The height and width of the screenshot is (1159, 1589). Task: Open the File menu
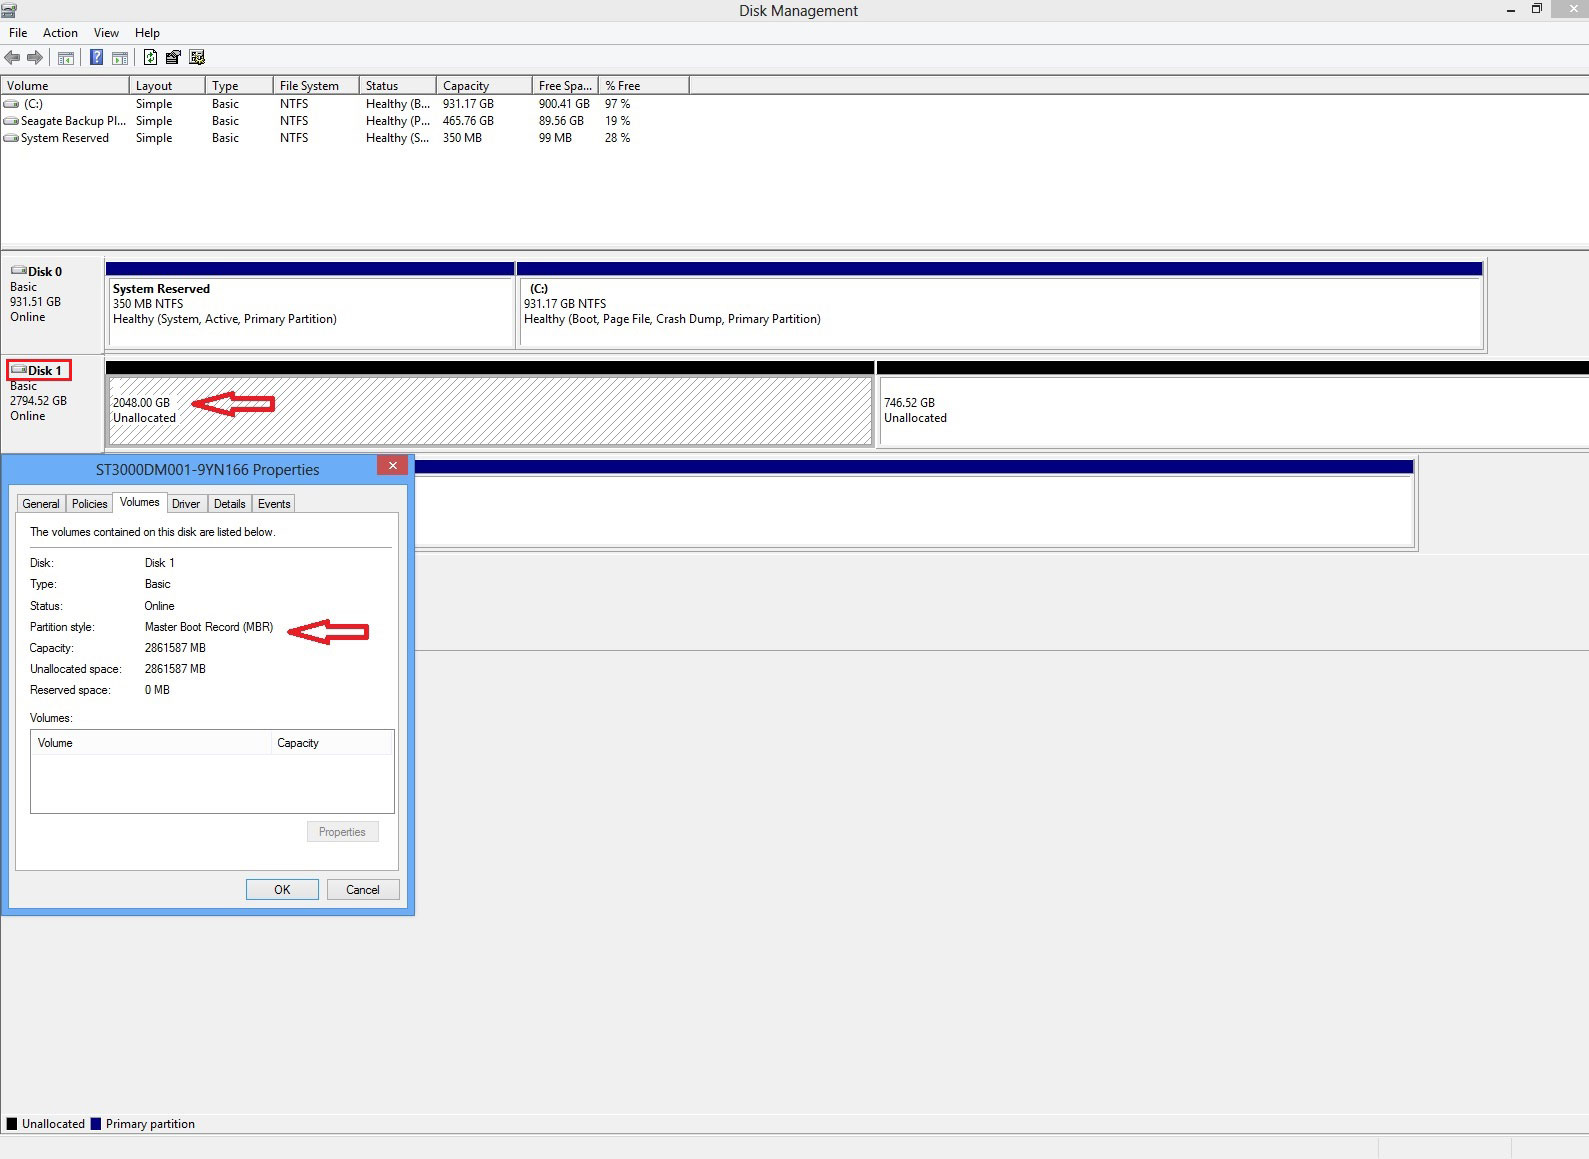click(x=18, y=33)
